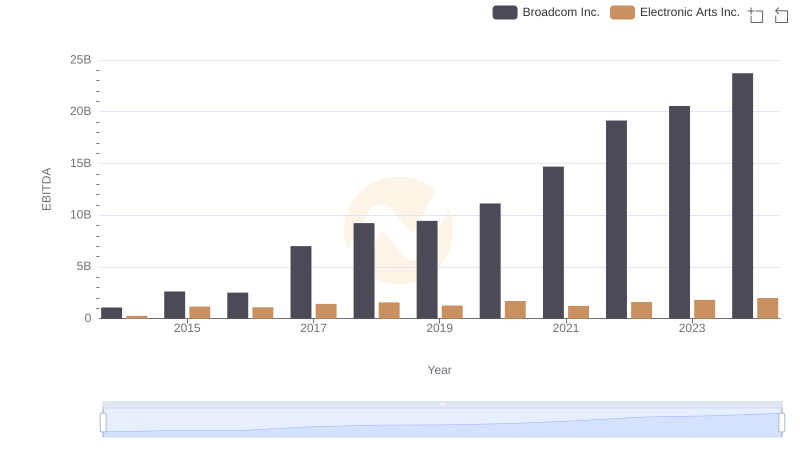Toggle the Electronic Arts Inc. legend entry

675,12
